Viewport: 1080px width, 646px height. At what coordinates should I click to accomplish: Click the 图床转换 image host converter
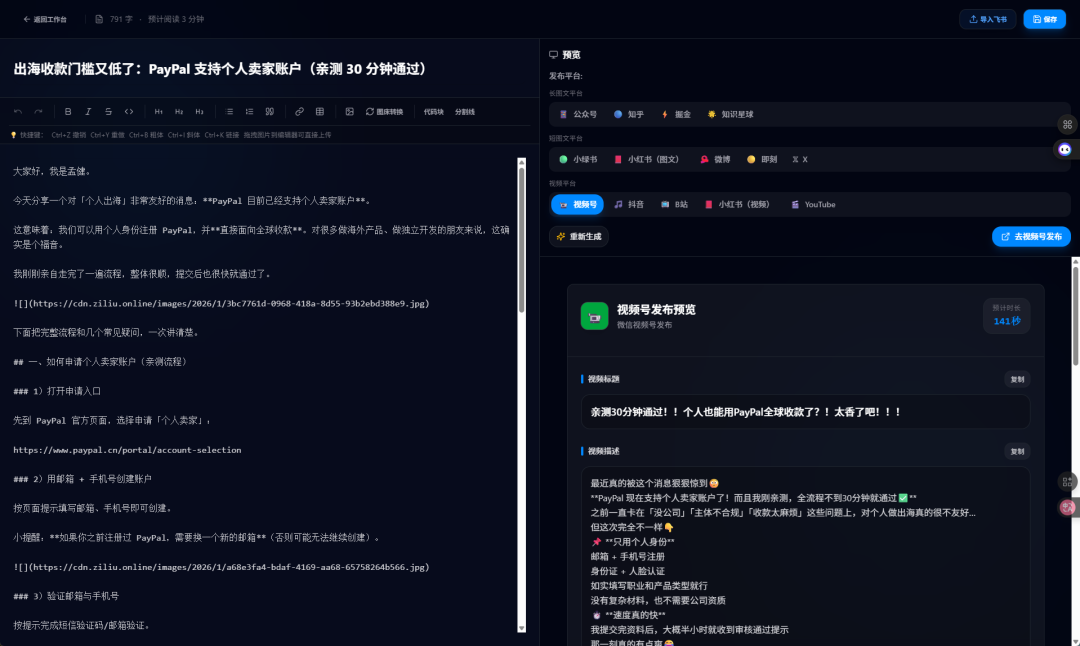(384, 112)
